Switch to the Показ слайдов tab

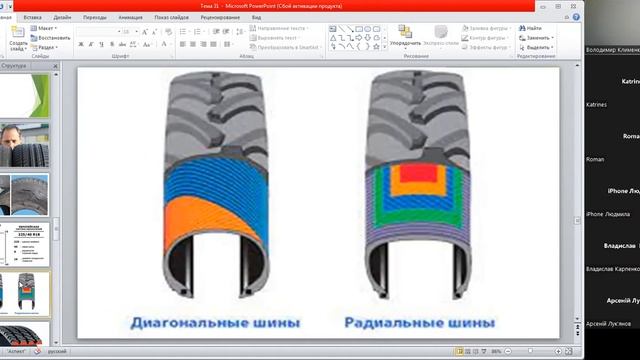tap(171, 18)
